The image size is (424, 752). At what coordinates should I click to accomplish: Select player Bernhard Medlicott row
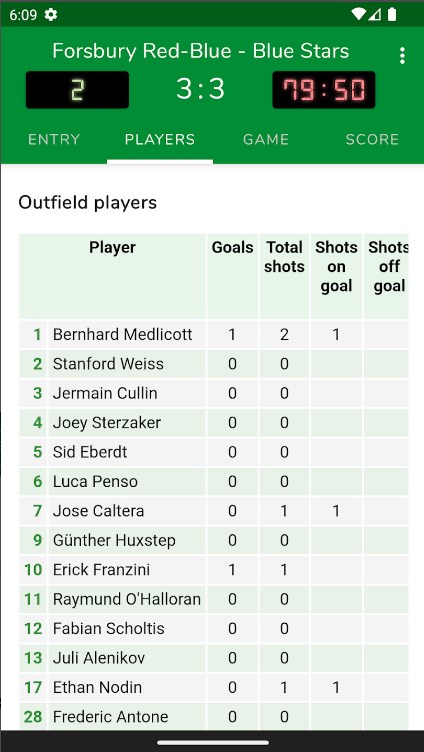click(213, 335)
